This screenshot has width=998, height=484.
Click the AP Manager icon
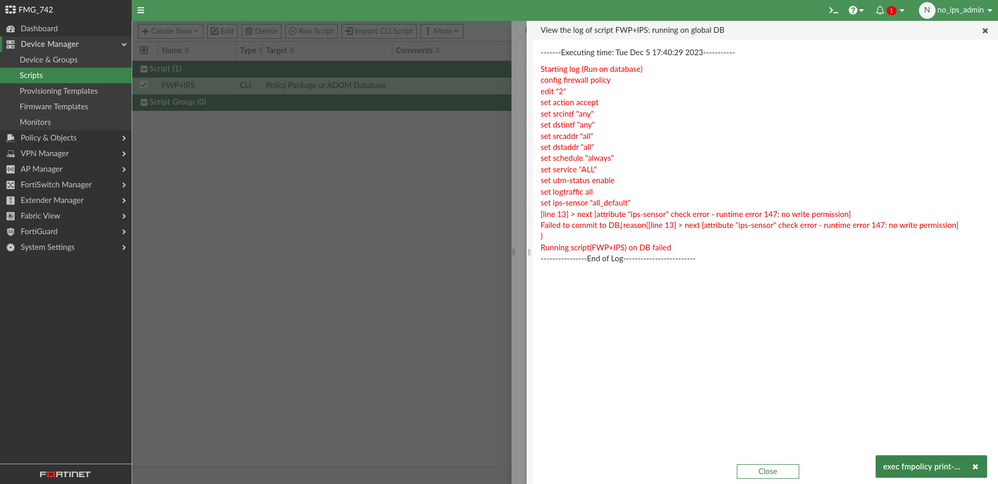tap(10, 169)
